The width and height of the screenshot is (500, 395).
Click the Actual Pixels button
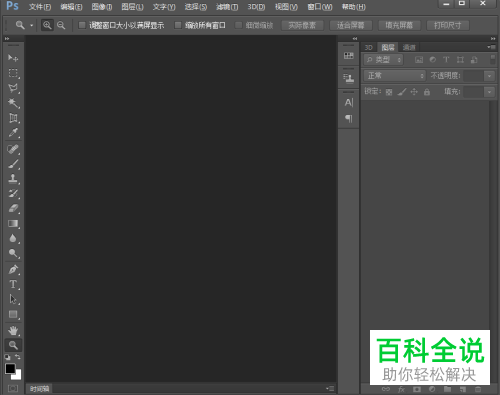[302, 25]
